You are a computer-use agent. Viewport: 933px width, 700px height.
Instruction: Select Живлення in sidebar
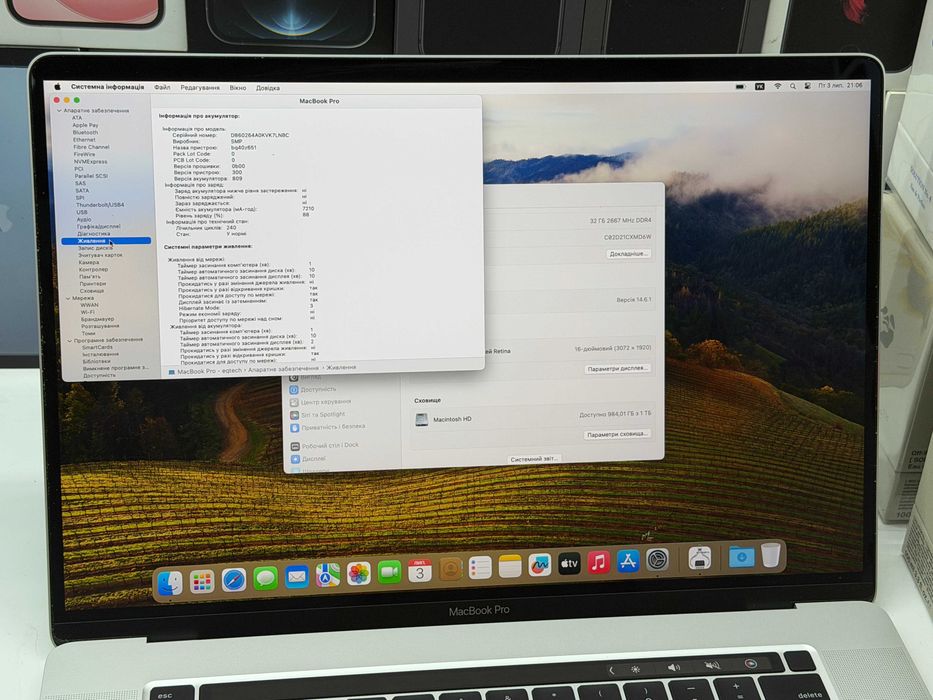106,241
